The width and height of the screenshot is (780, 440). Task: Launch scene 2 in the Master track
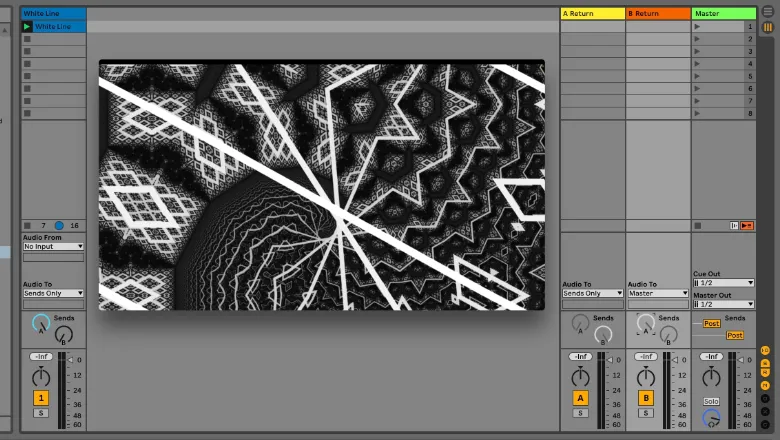(x=697, y=39)
